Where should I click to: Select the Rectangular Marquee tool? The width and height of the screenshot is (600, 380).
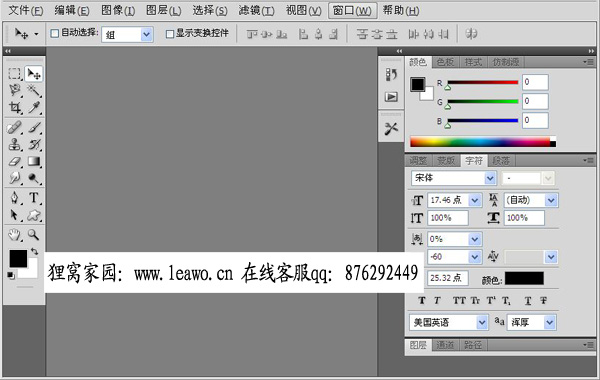[x=15, y=73]
